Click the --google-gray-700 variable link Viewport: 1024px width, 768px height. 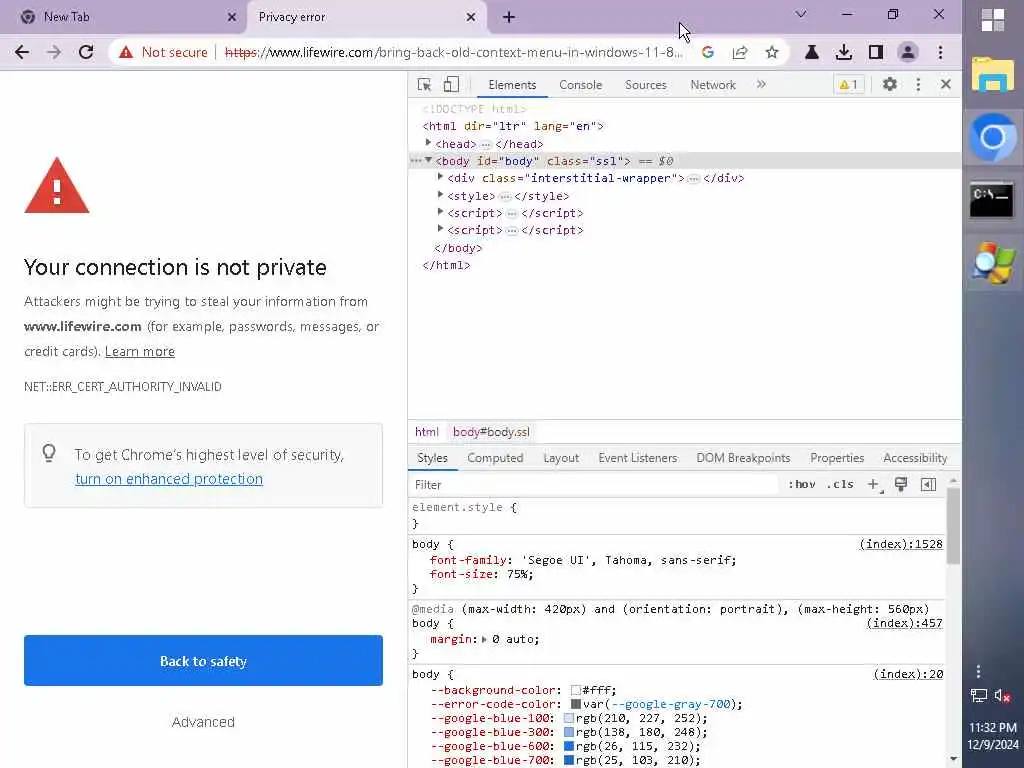click(671, 704)
